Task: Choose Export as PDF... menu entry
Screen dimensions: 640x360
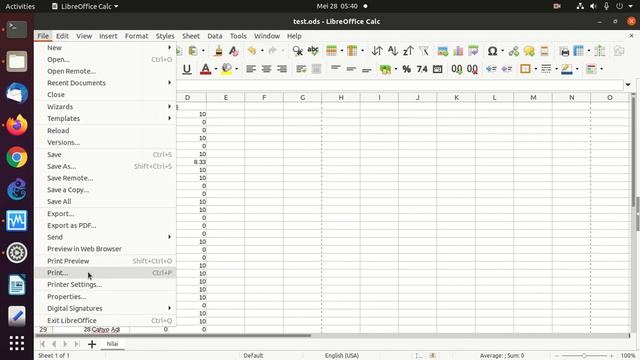Action: coord(105,225)
